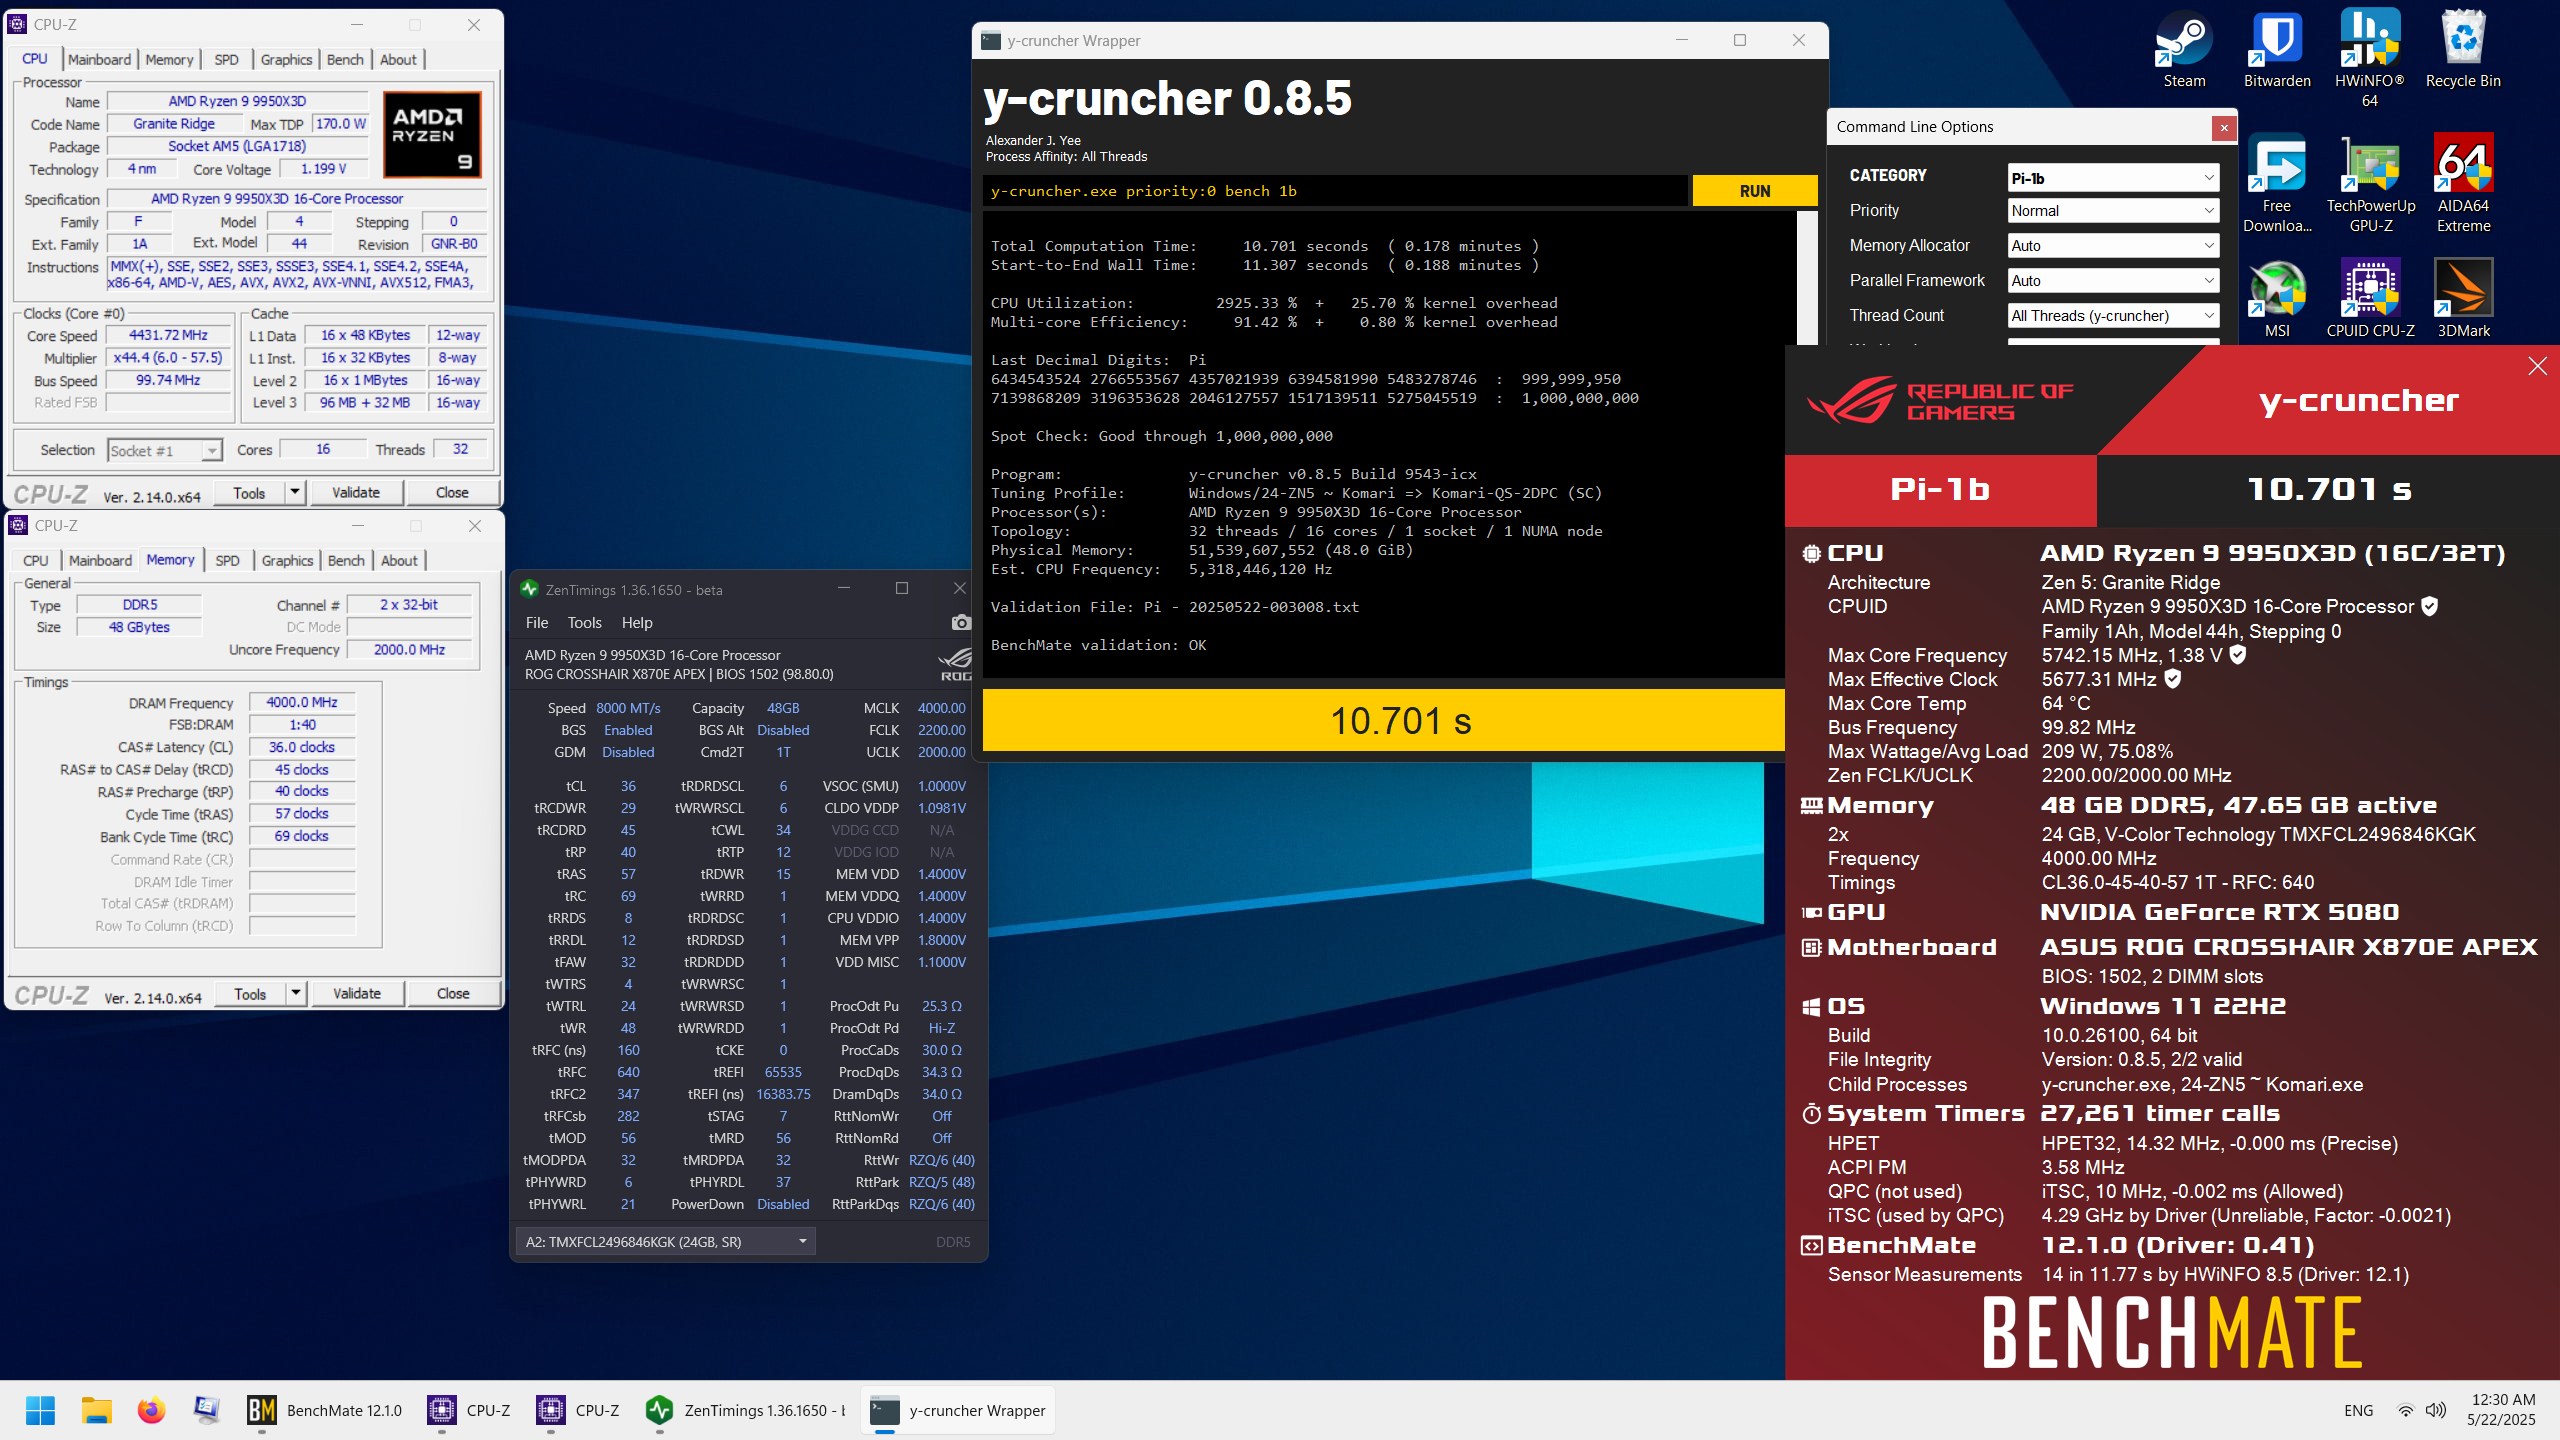
Task: Open the CPU-Z Socket #1 selection dropdown
Action: 164,451
